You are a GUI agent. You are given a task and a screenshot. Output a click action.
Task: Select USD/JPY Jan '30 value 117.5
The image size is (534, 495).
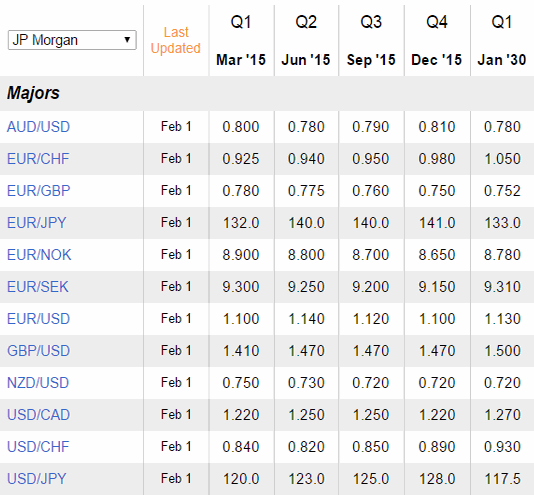tap(502, 479)
